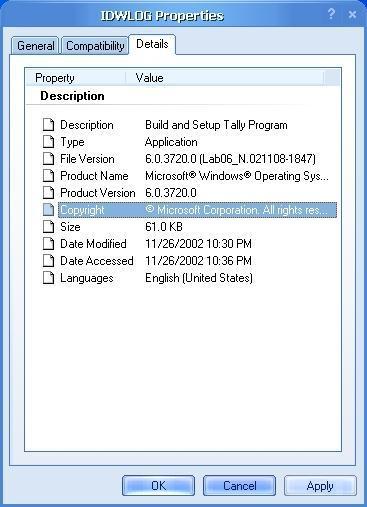
Task: Select the highlighted Copyright property label
Action: coord(82,210)
